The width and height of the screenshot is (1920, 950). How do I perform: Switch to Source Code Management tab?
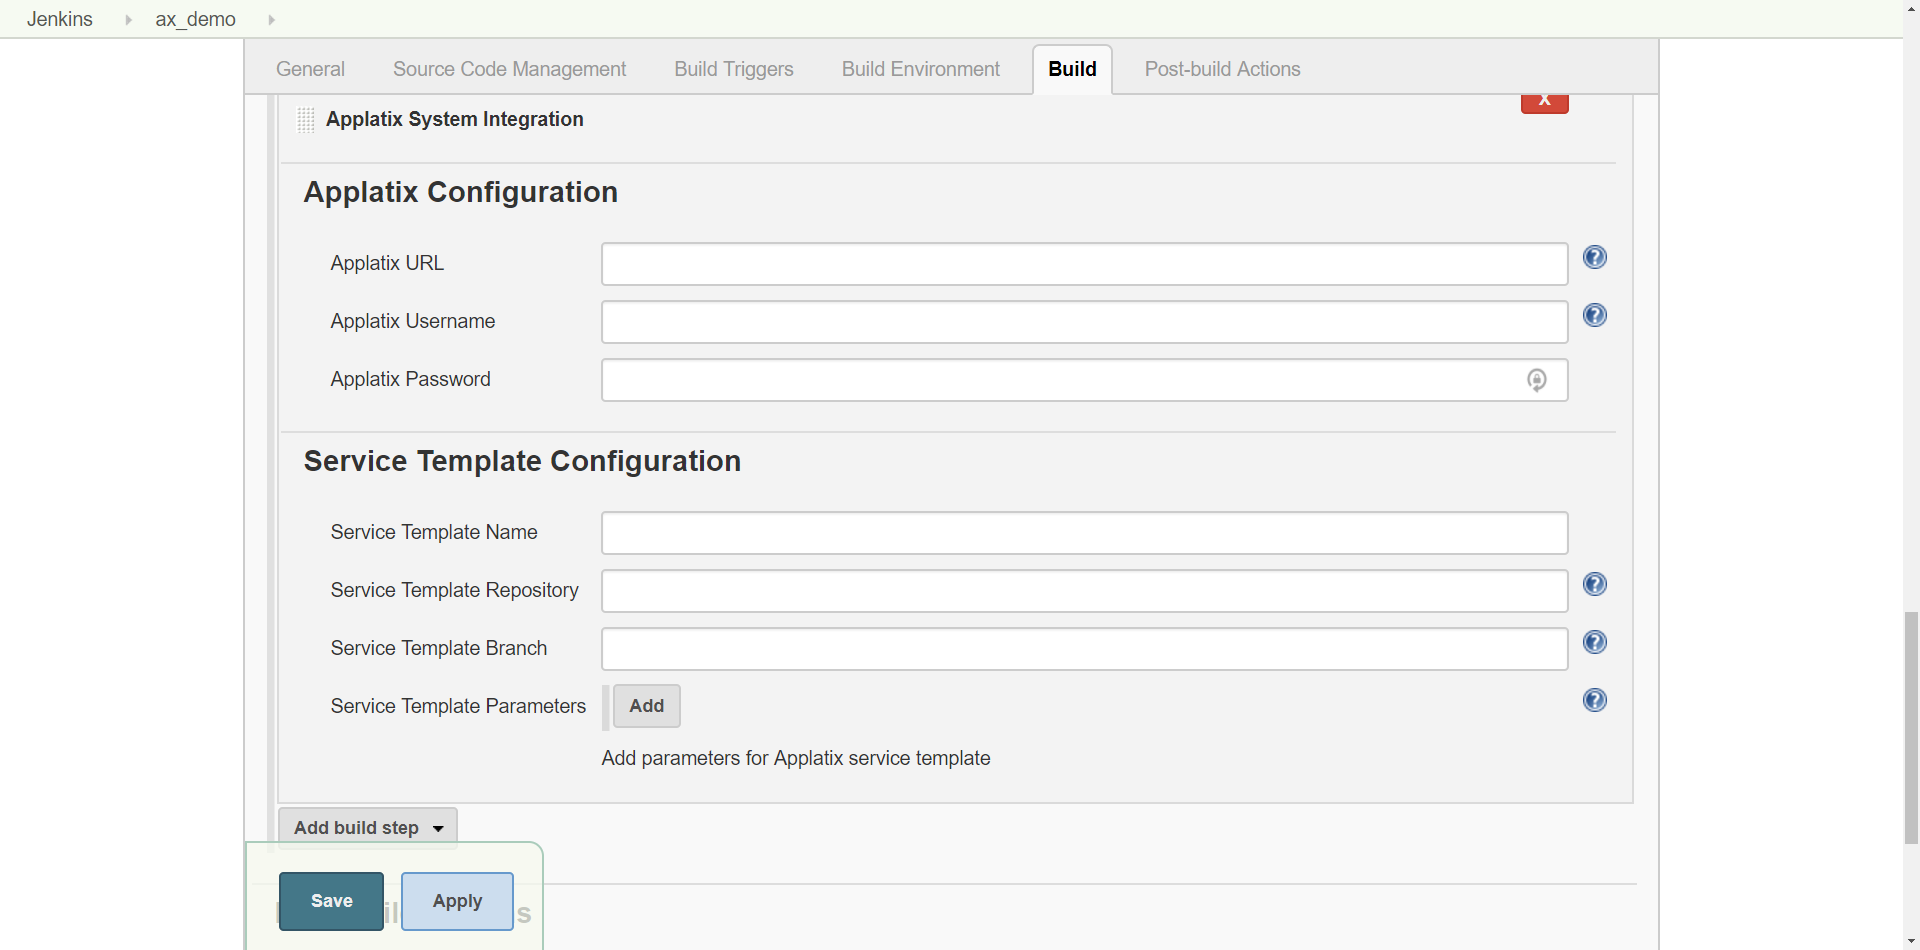(510, 69)
